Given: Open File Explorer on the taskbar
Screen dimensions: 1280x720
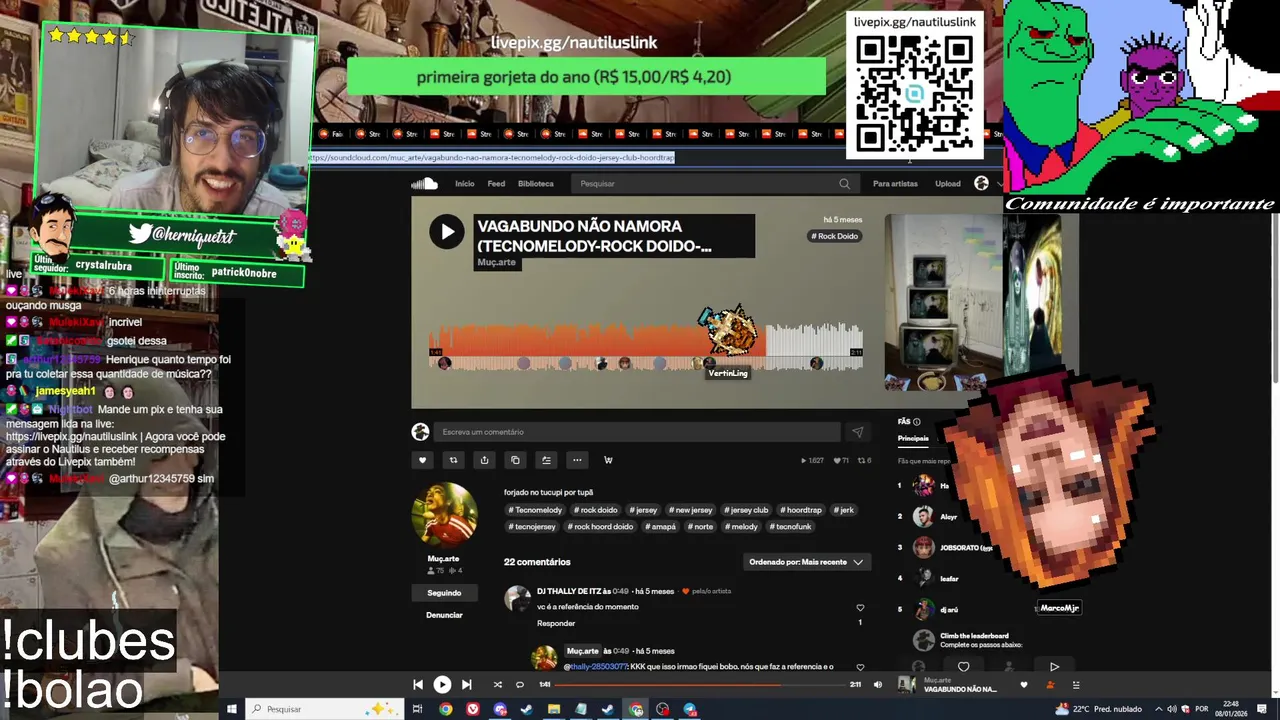Looking at the screenshot, I should tap(554, 709).
